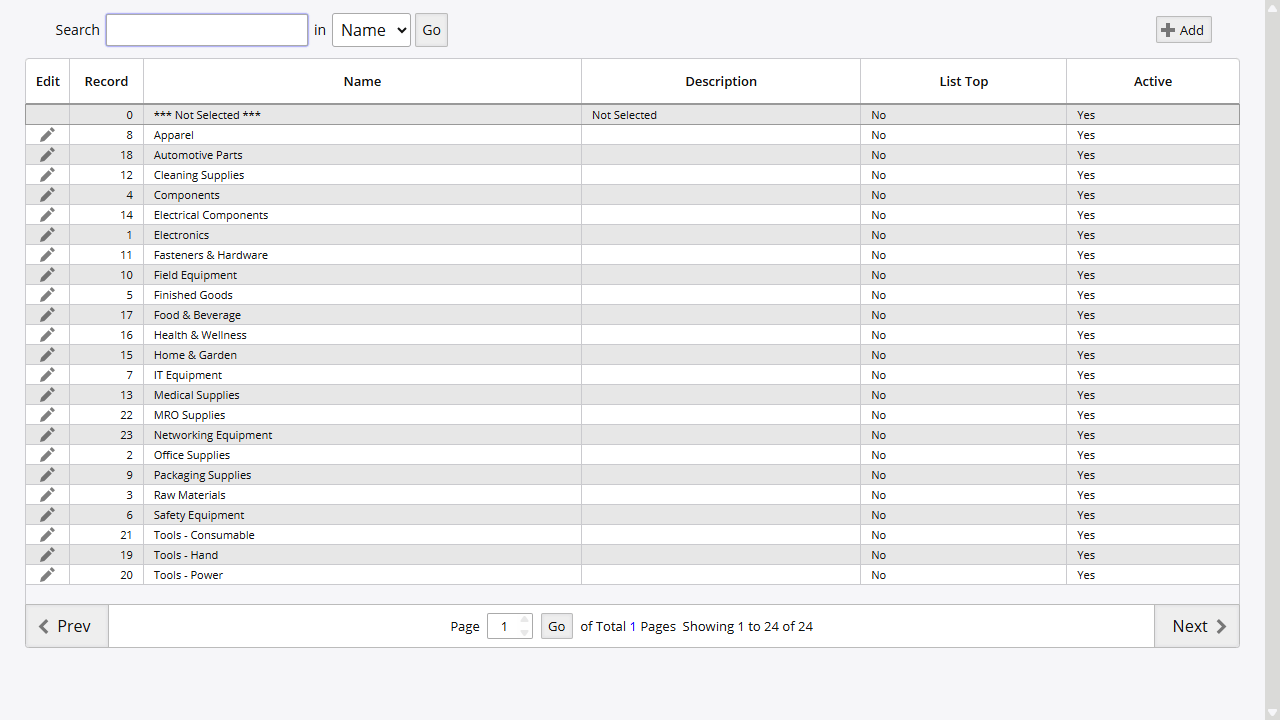Click inside the Search text box
This screenshot has width=1280, height=720.
coord(206,30)
